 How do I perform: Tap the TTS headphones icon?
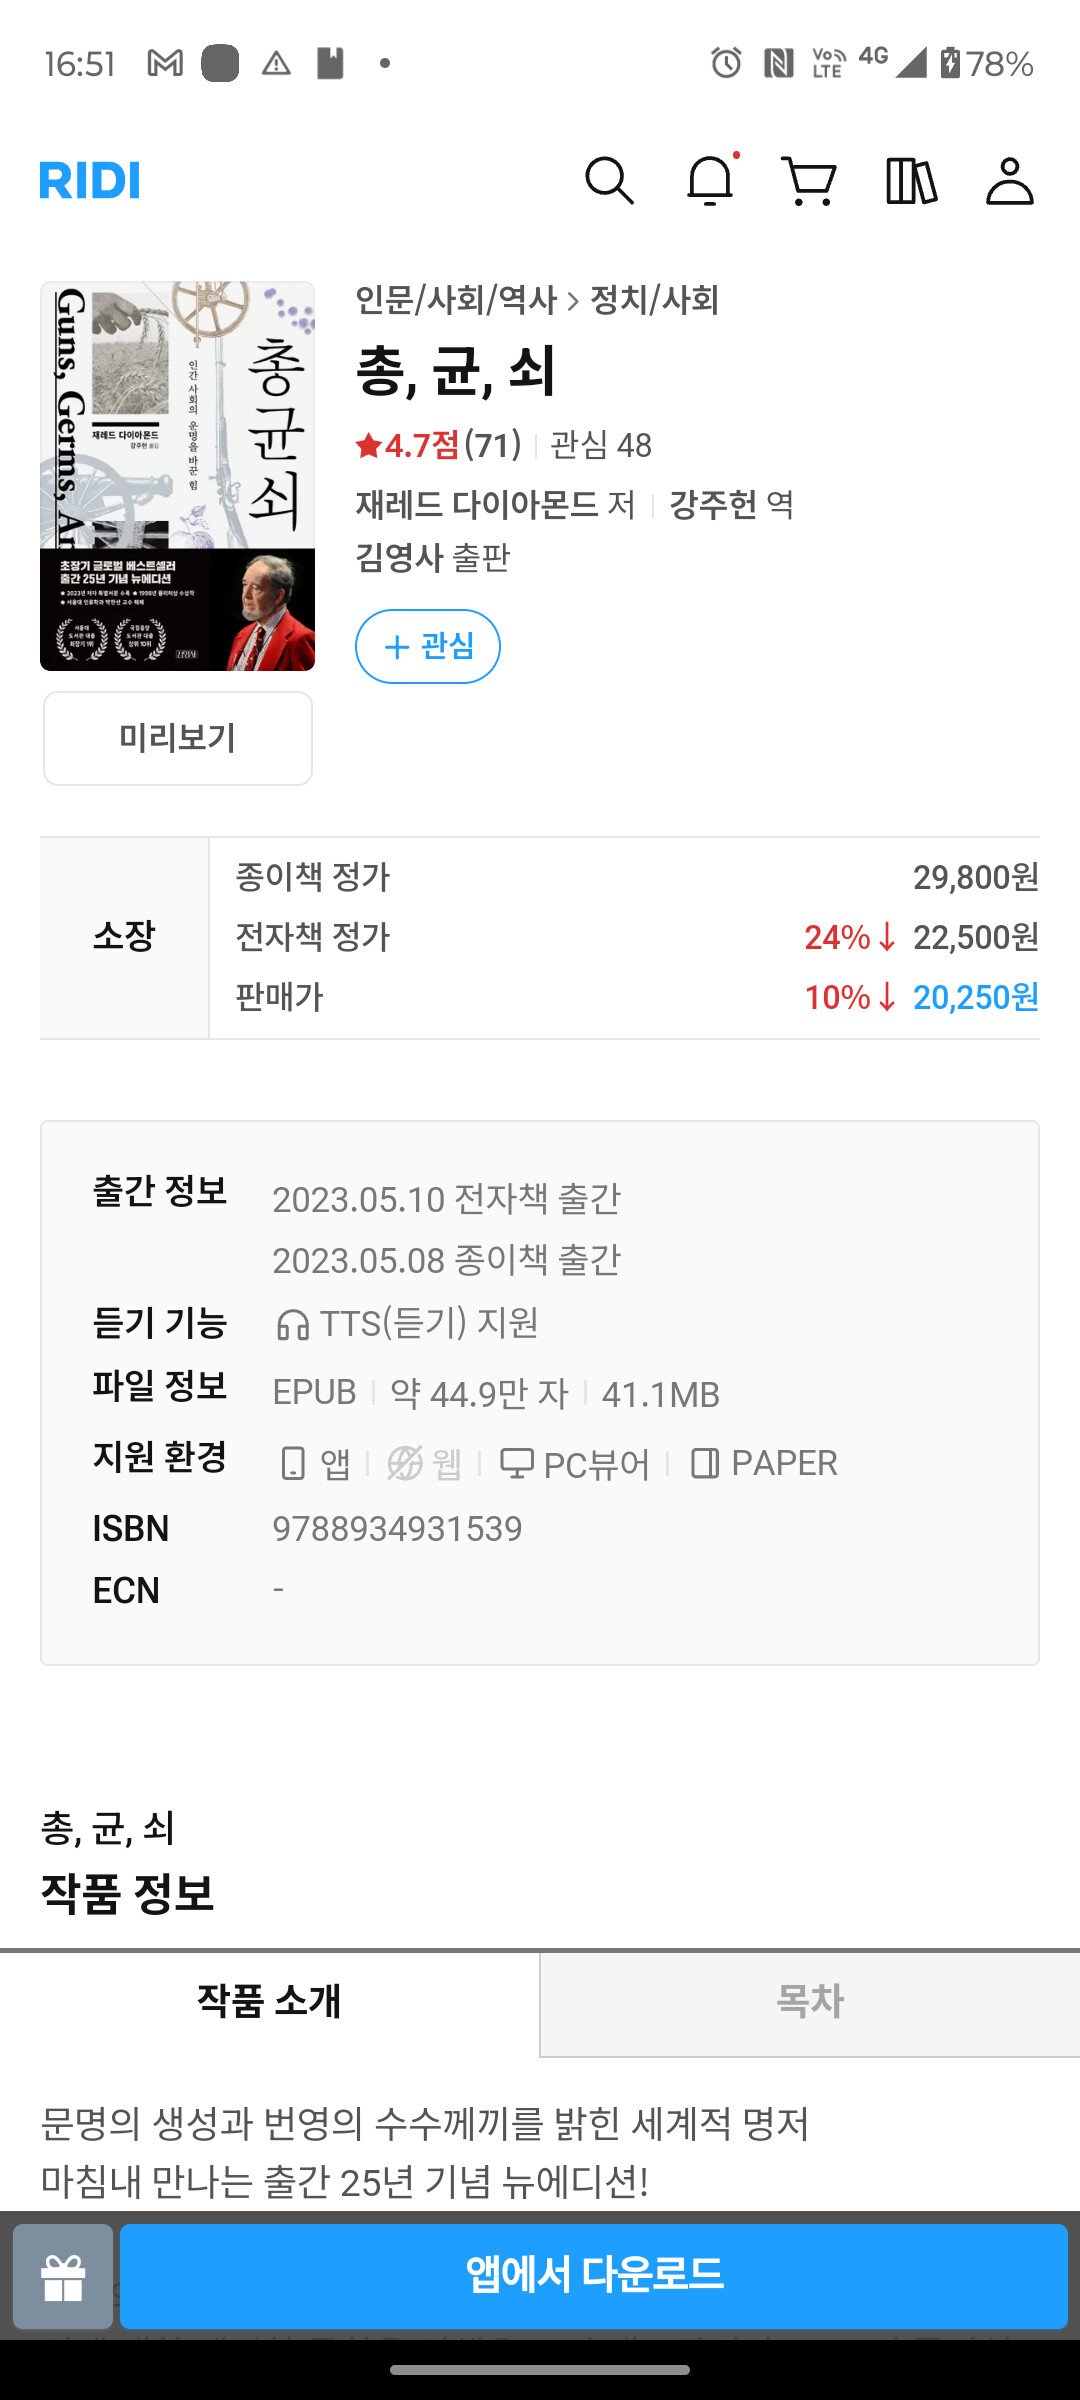292,1325
